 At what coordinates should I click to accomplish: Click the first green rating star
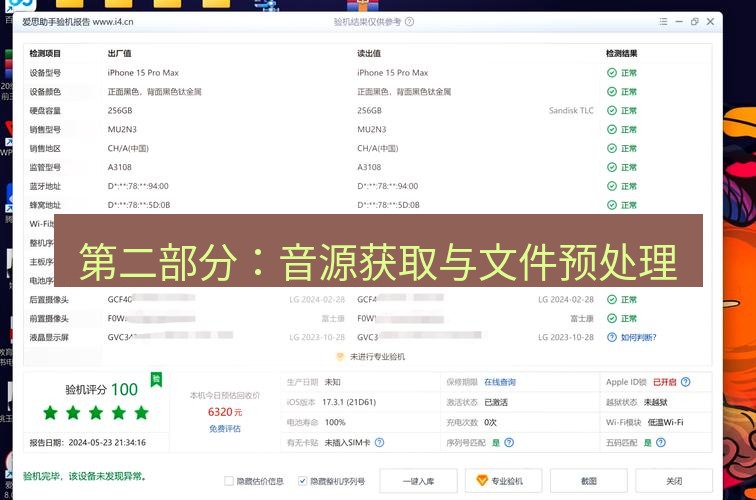click(50, 413)
